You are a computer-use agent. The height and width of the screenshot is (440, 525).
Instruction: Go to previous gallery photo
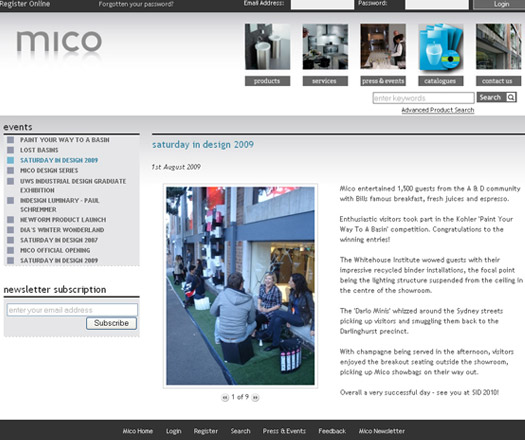tap(225, 397)
